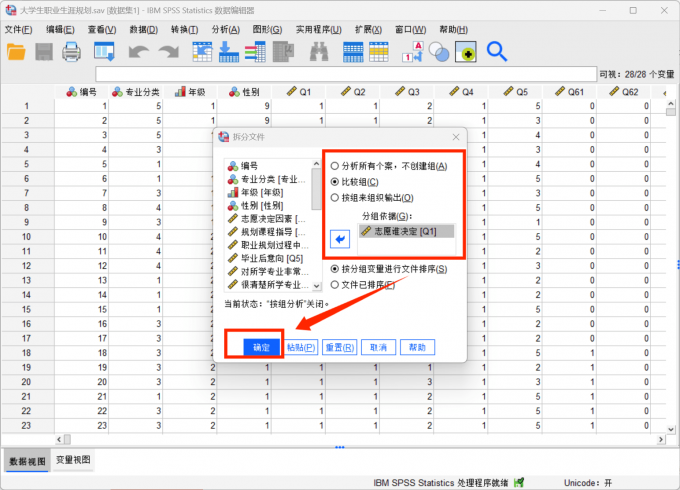Screen dimensions: 680x490
Task: Select 志愿谁决定 [Q1] in grouping box
Action: (x=406, y=232)
